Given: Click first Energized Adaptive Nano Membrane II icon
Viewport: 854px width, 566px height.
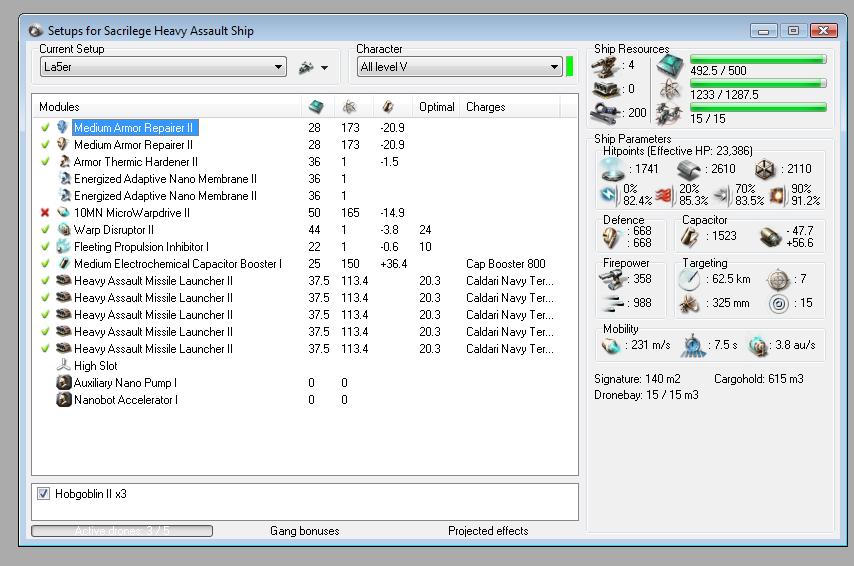Looking at the screenshot, I should click(x=64, y=178).
